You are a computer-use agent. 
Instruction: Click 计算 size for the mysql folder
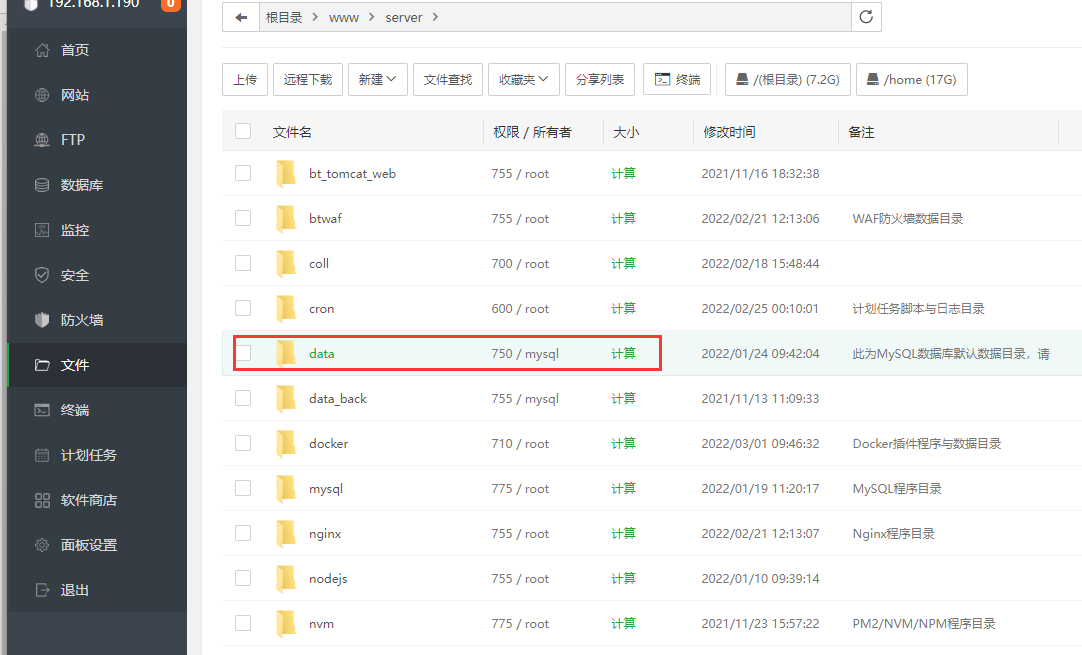623,488
